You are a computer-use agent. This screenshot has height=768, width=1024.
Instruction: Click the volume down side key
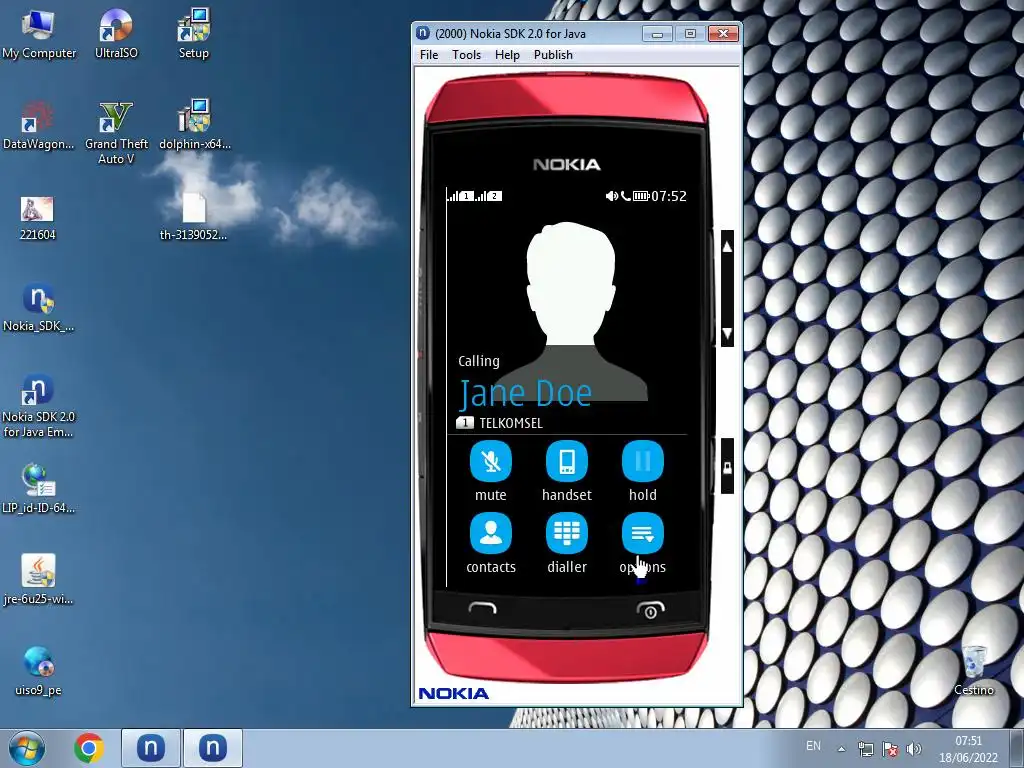[x=727, y=333]
